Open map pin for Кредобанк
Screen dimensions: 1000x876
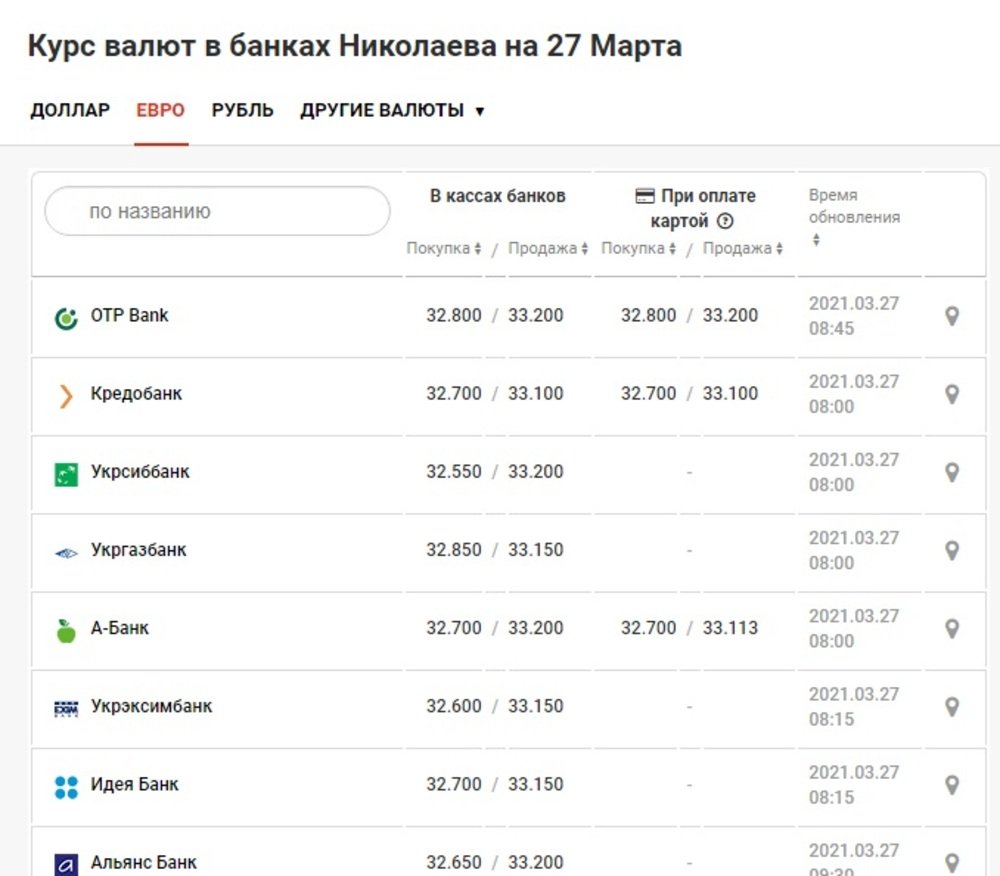(x=952, y=394)
